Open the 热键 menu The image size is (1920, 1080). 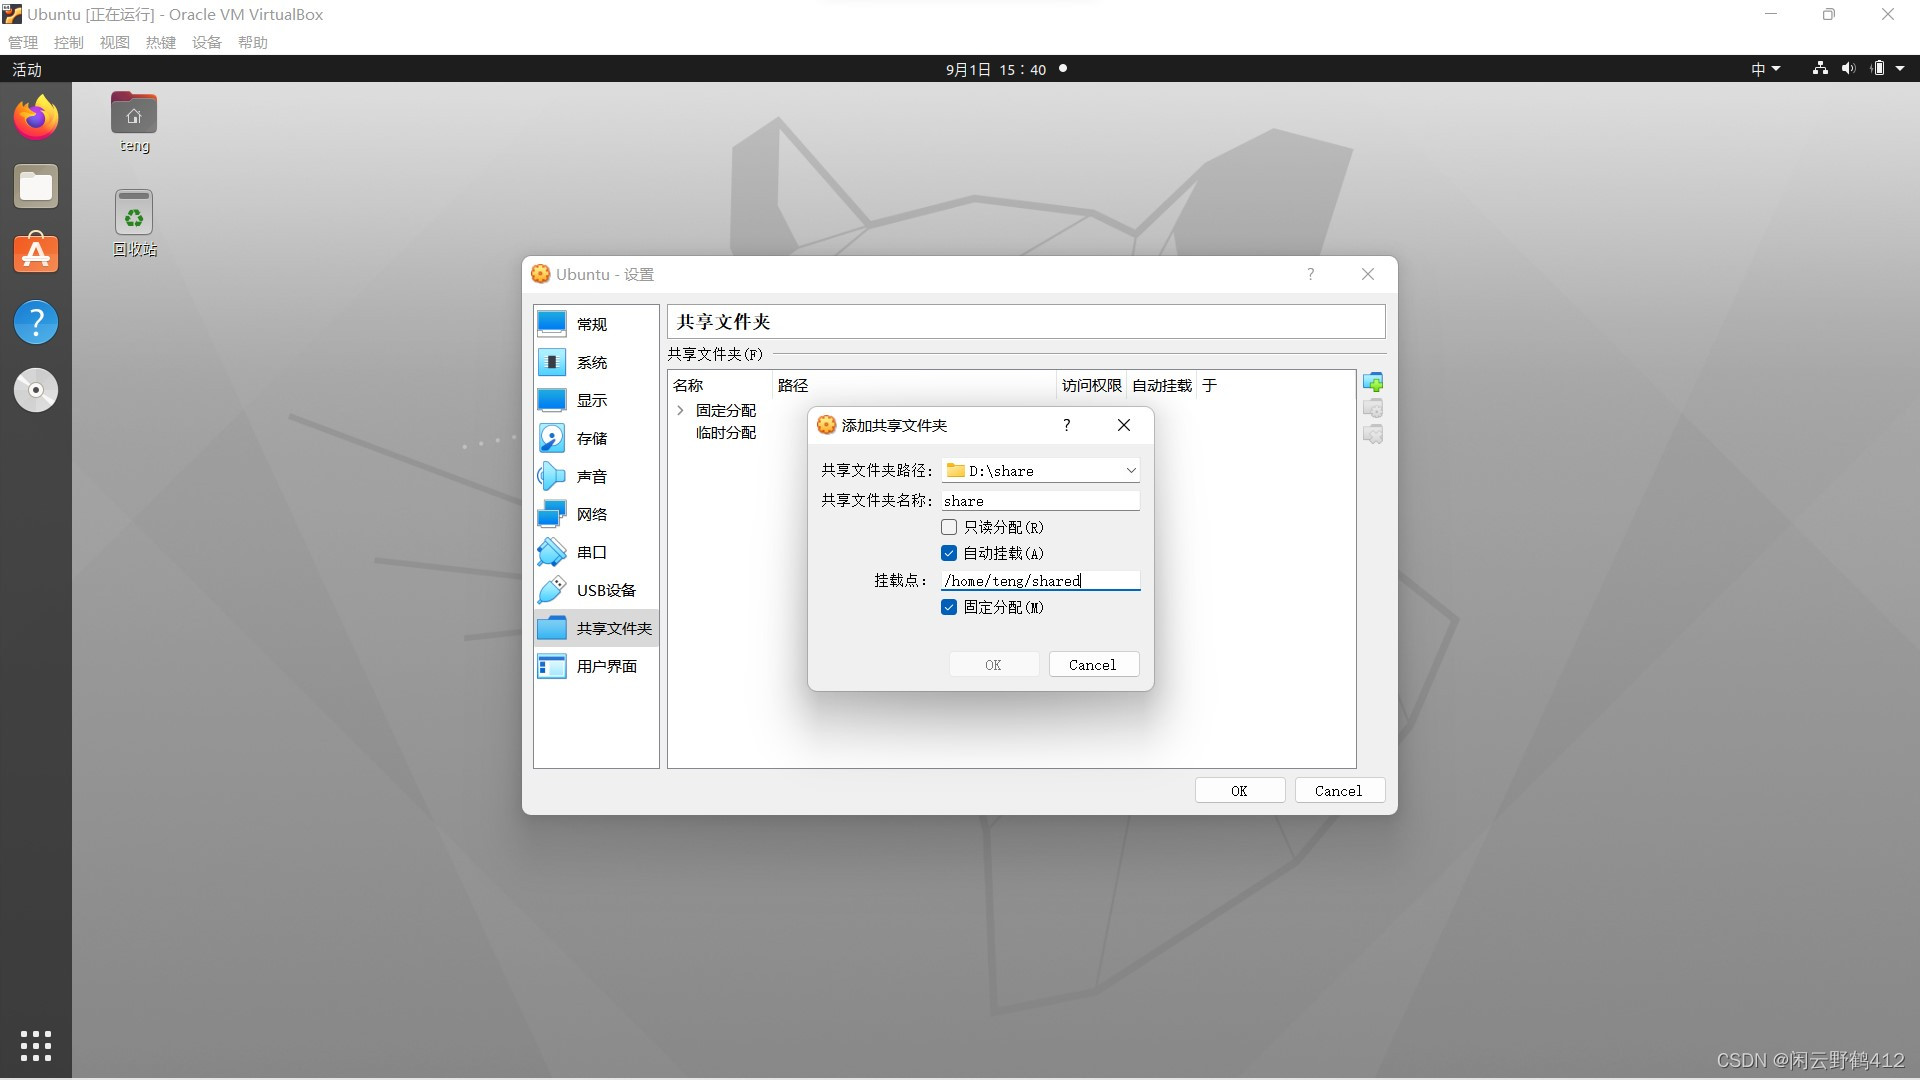(x=161, y=42)
